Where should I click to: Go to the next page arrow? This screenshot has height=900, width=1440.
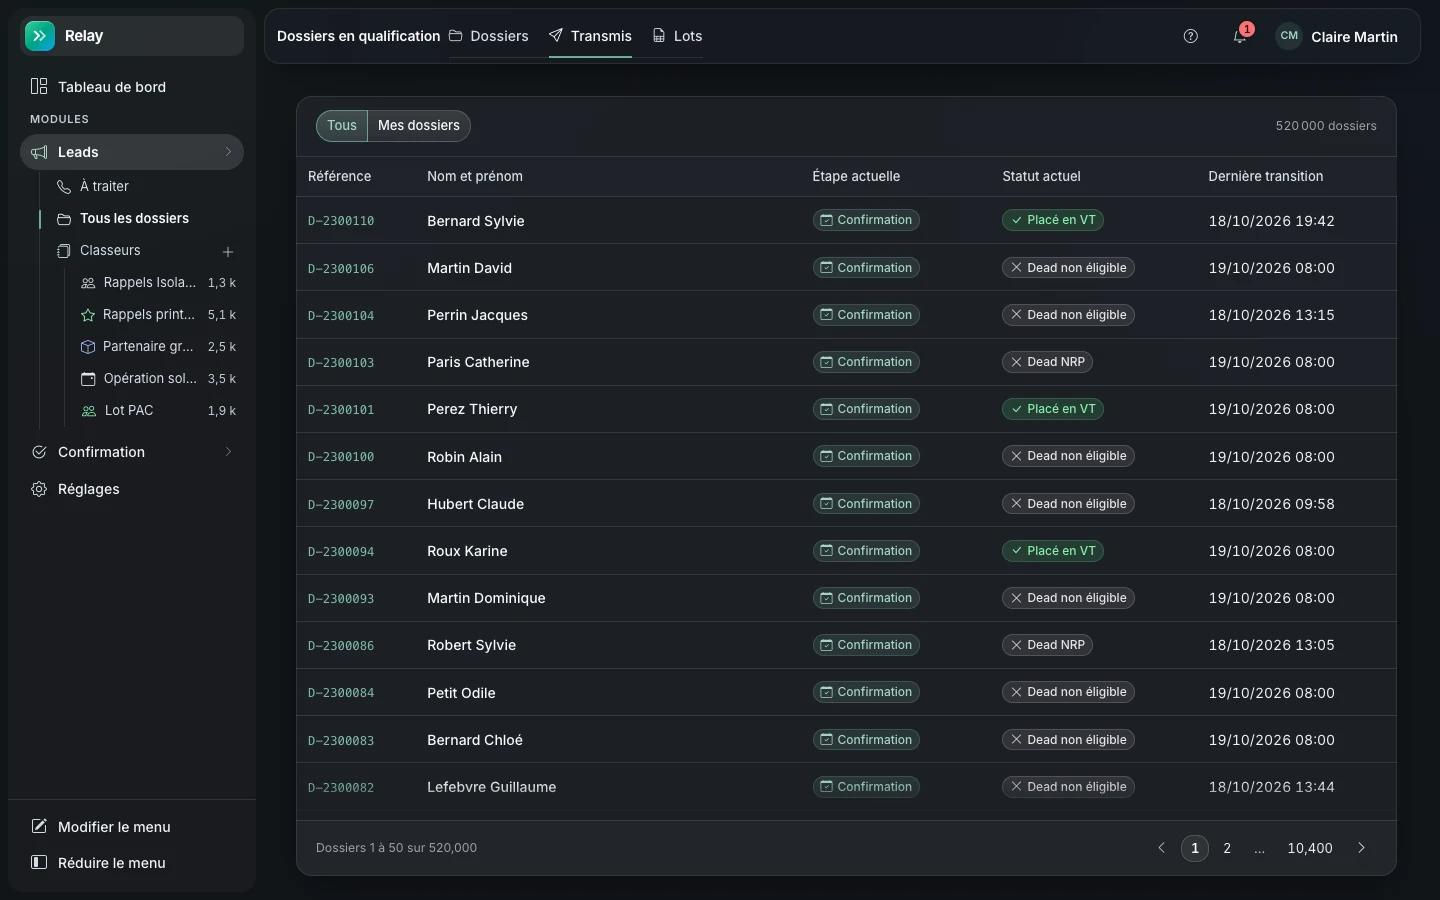tap(1361, 848)
